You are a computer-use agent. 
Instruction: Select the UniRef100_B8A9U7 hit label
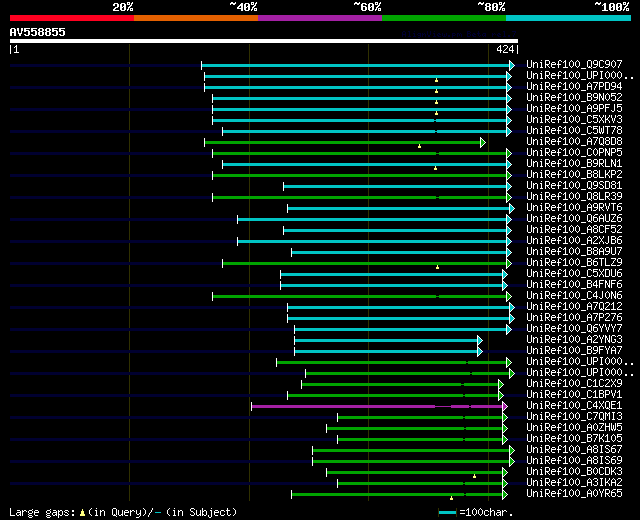574,251
